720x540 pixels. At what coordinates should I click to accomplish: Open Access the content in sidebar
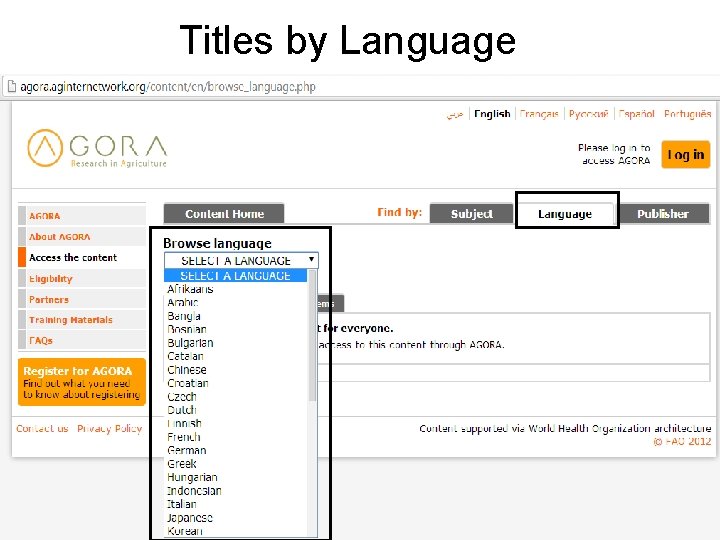(82, 257)
